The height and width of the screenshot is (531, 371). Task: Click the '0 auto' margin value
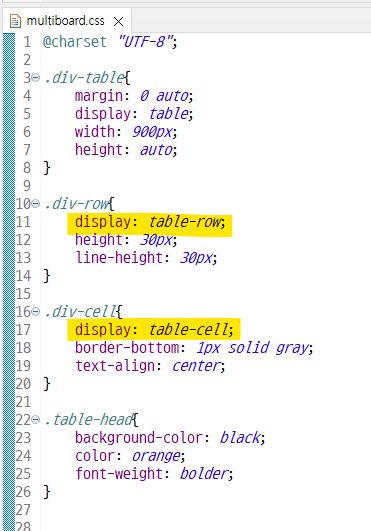click(x=164, y=96)
